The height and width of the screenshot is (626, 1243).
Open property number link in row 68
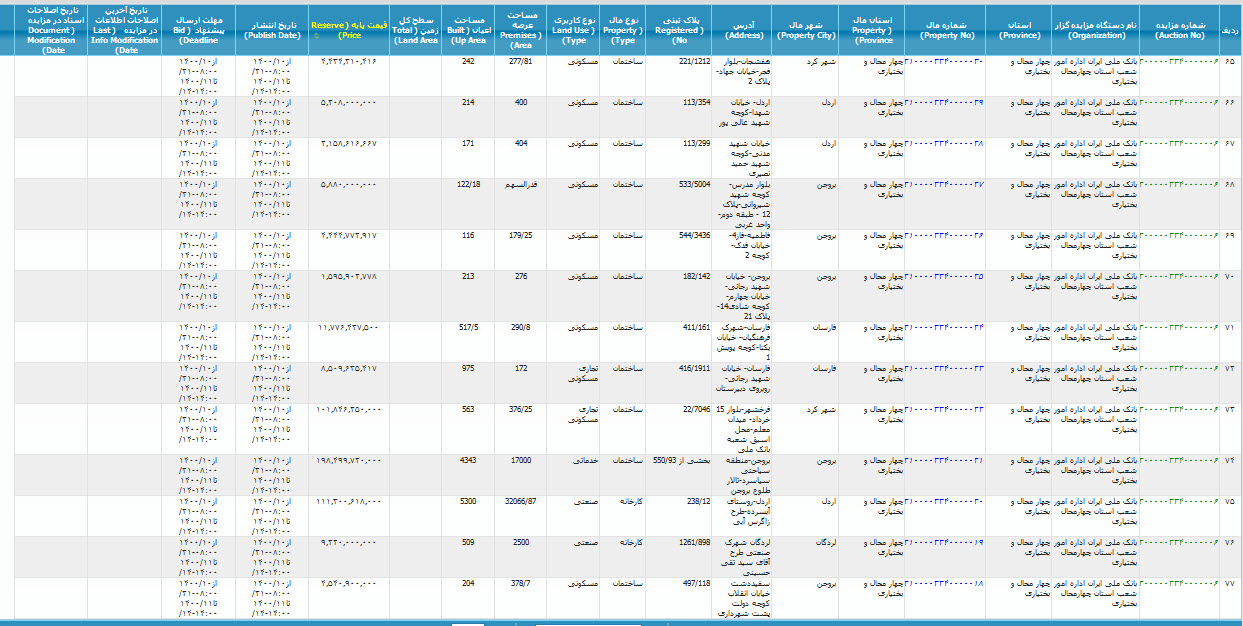coord(945,185)
